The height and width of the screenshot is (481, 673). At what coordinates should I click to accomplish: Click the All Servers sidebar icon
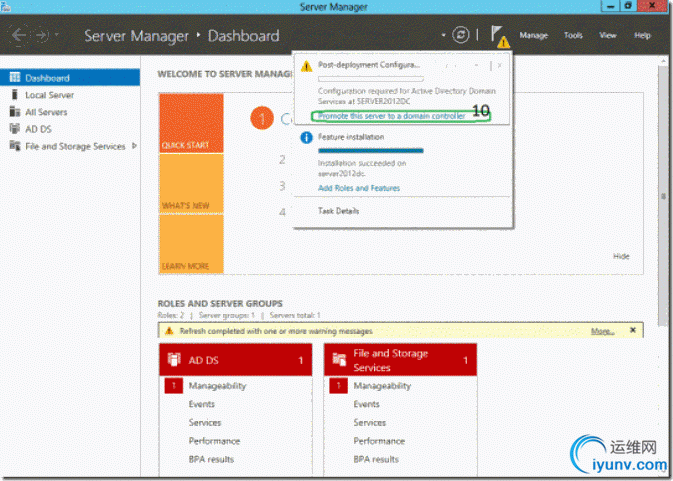[x=15, y=112]
